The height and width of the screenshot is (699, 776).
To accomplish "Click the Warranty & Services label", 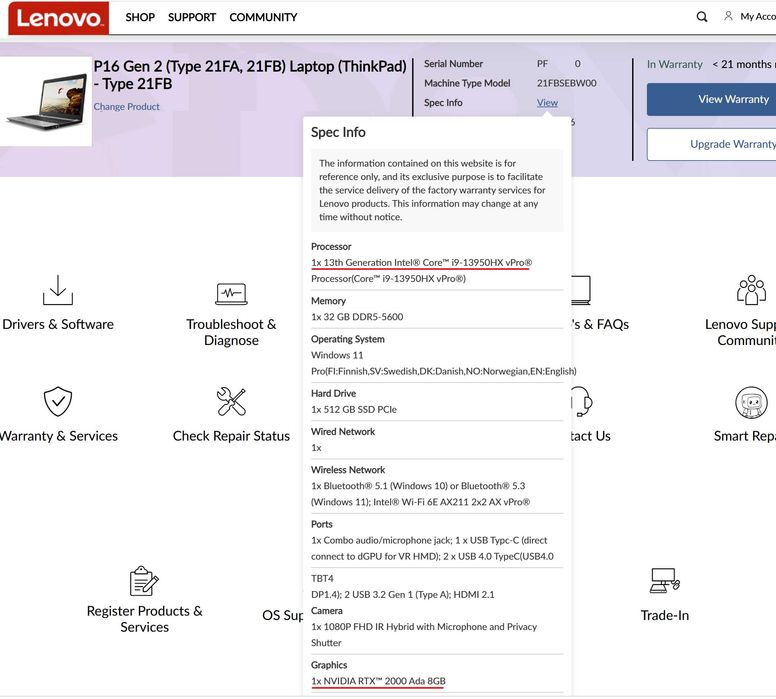I will (x=59, y=436).
